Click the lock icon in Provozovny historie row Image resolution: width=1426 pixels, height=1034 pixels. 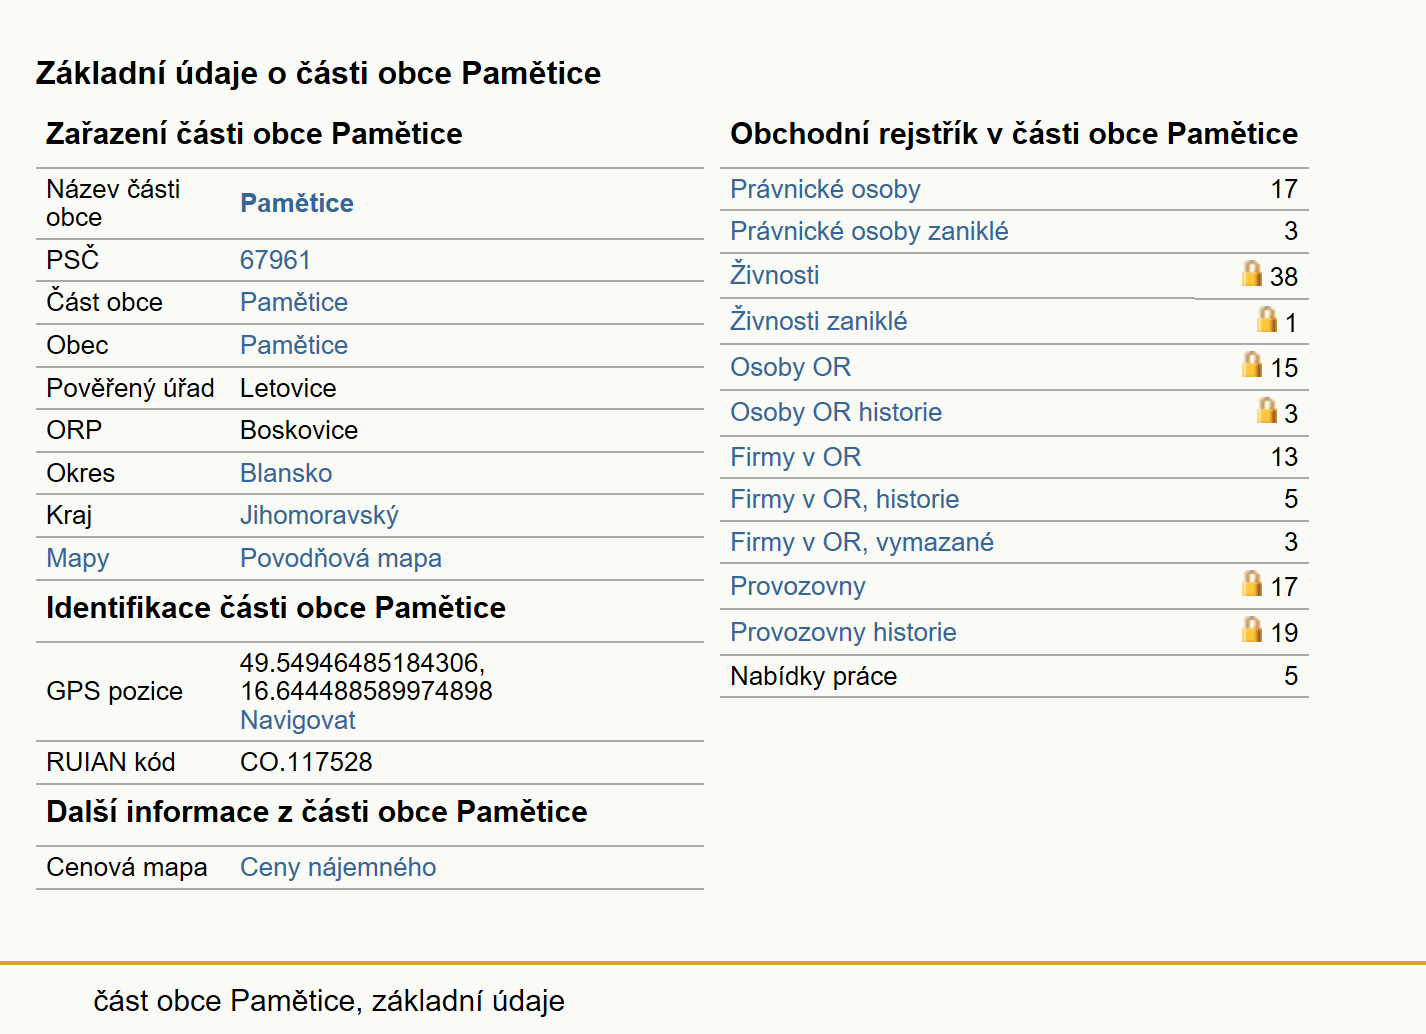pyautogui.click(x=1252, y=629)
